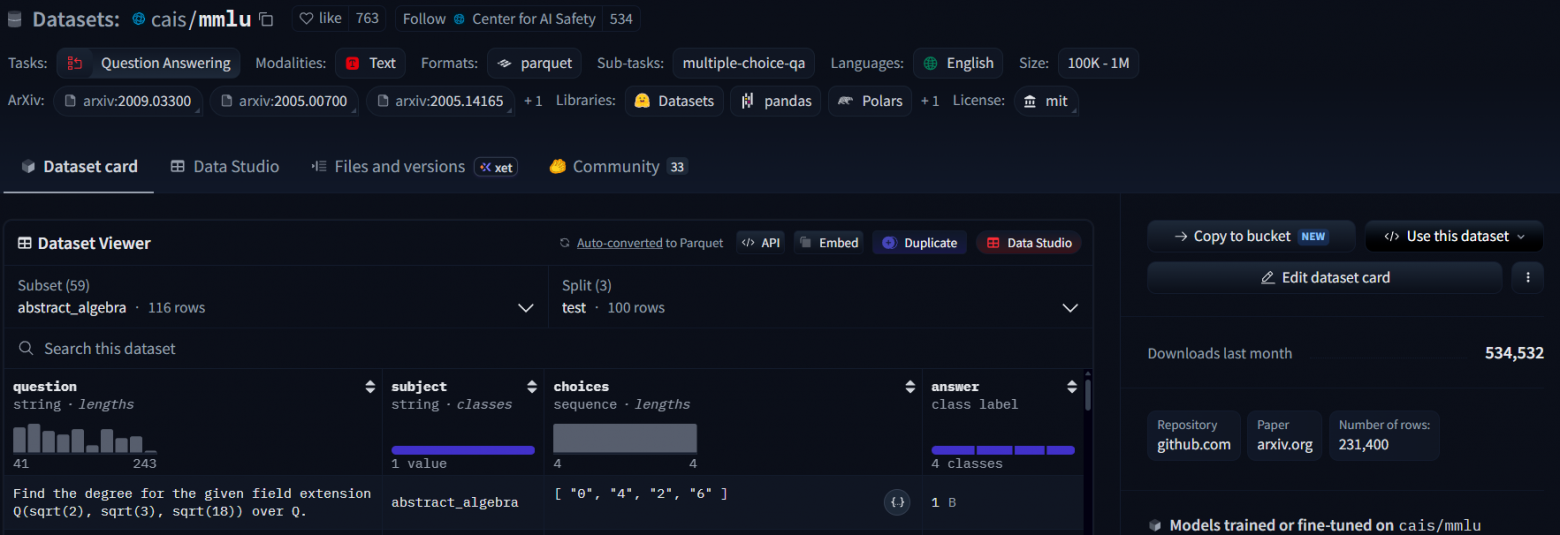Select the parquet format tag

point(534,63)
